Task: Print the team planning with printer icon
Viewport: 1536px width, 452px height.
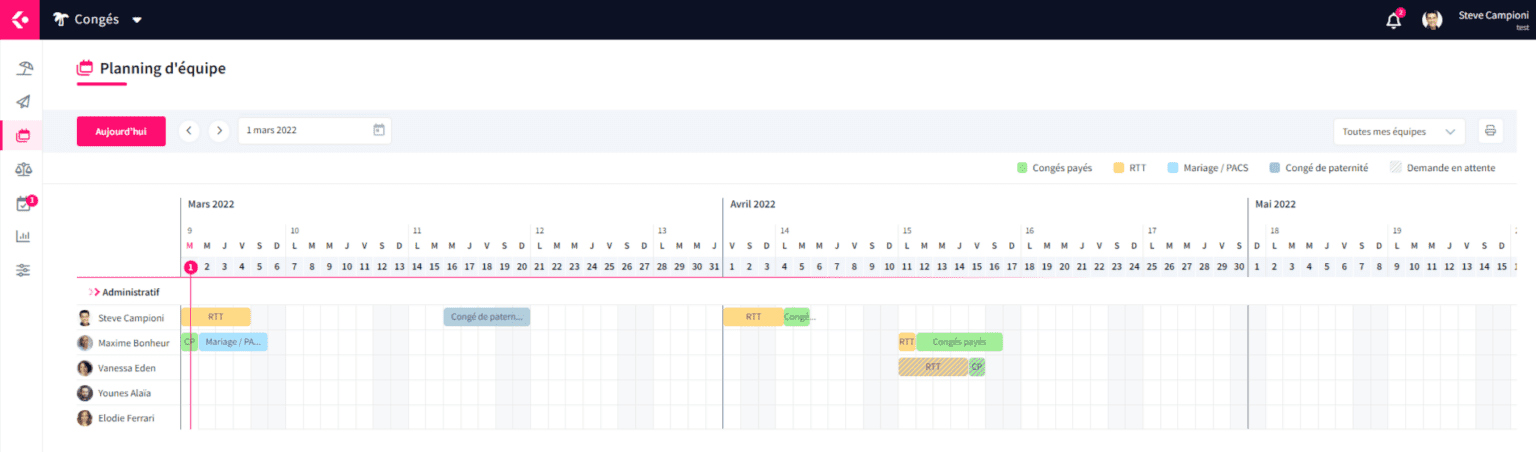Action: coord(1490,131)
